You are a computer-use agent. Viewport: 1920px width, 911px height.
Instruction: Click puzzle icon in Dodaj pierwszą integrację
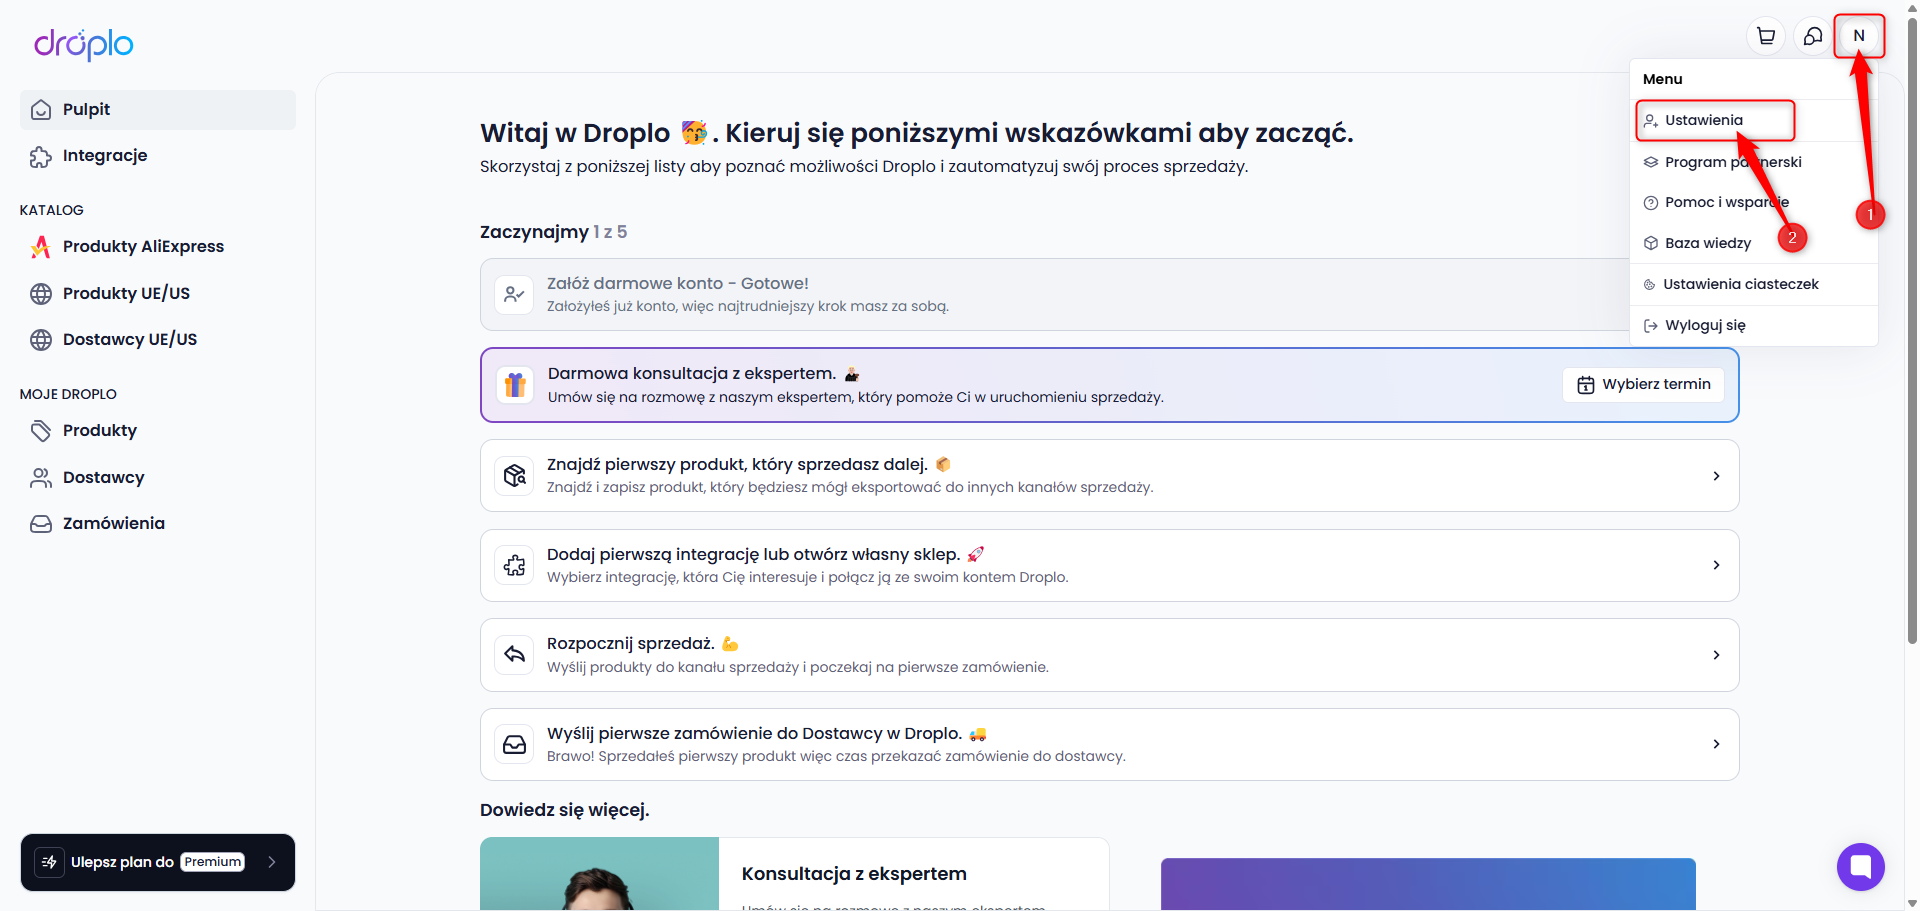pos(514,565)
